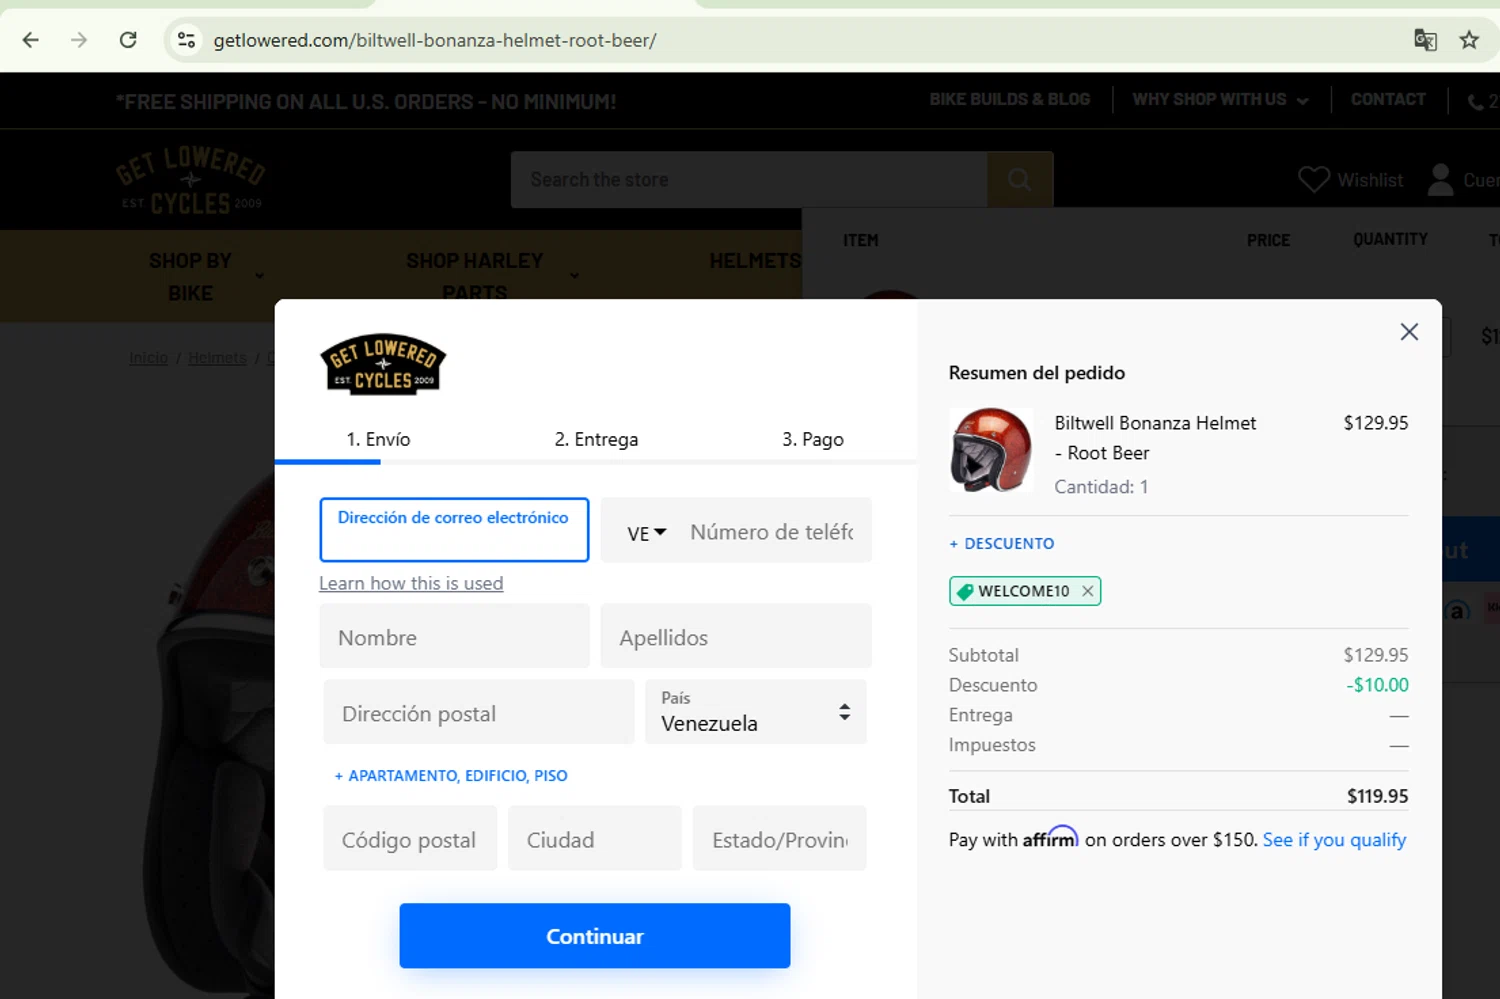This screenshot has width=1500, height=999.
Task: Click the Biltwell Bonanza Helmet product name
Action: (1155, 438)
